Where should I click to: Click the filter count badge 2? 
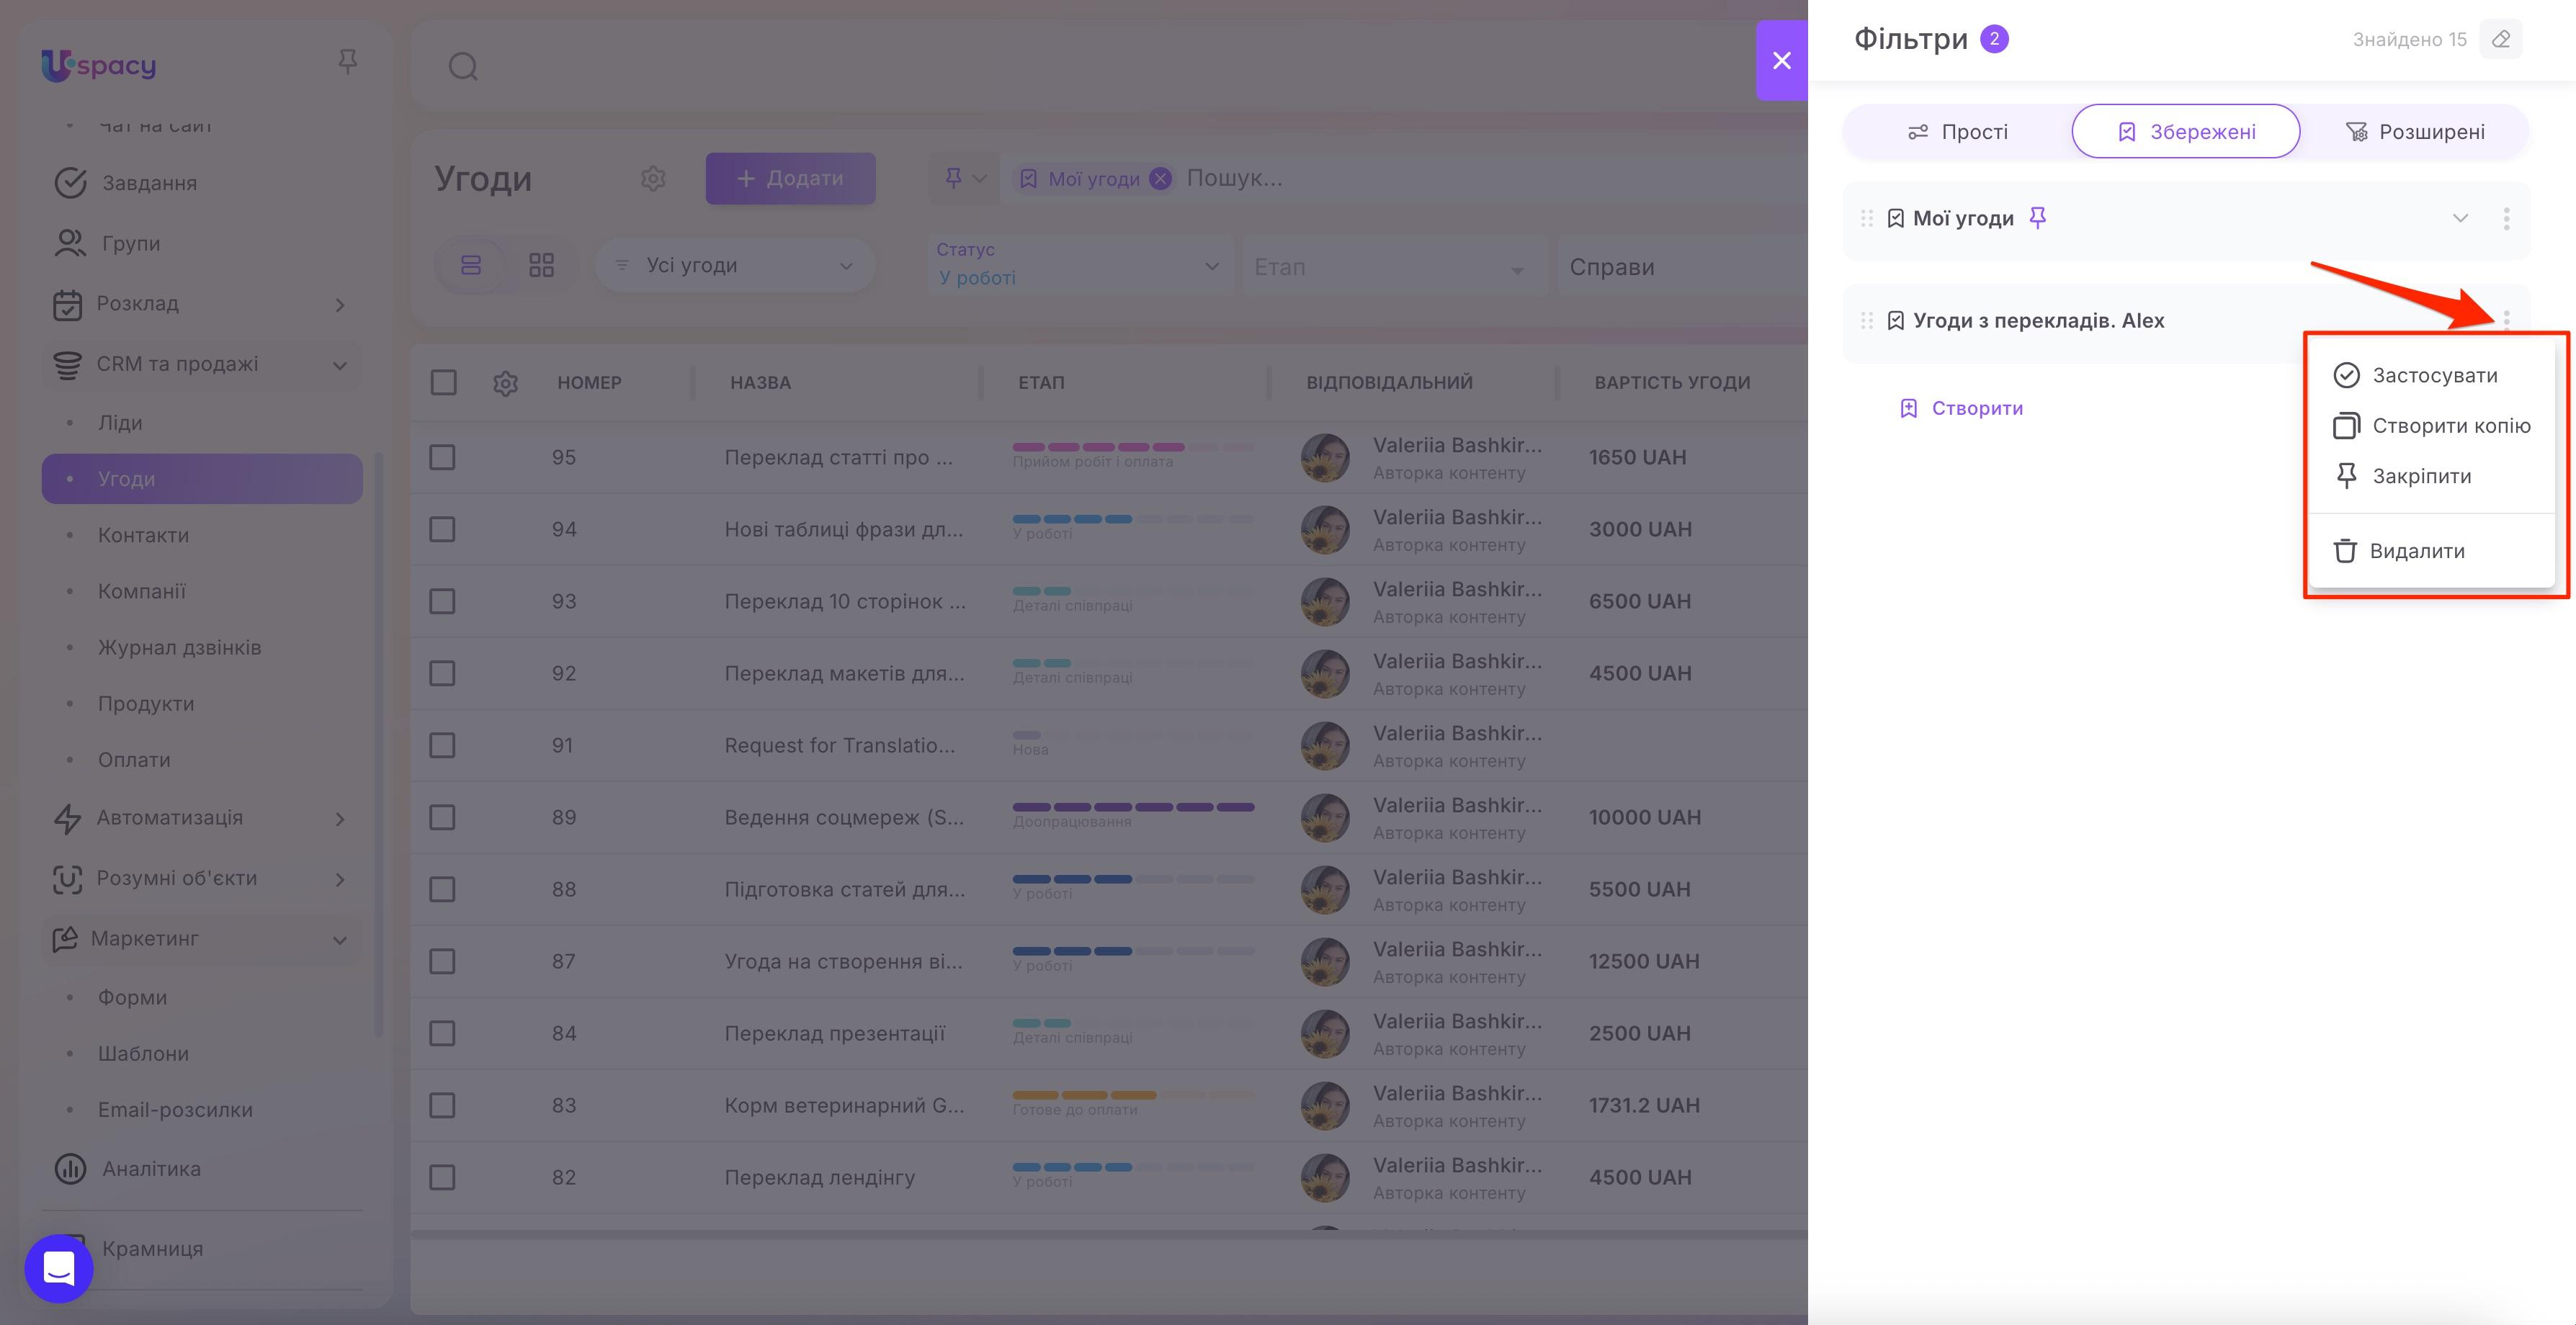pos(1994,39)
